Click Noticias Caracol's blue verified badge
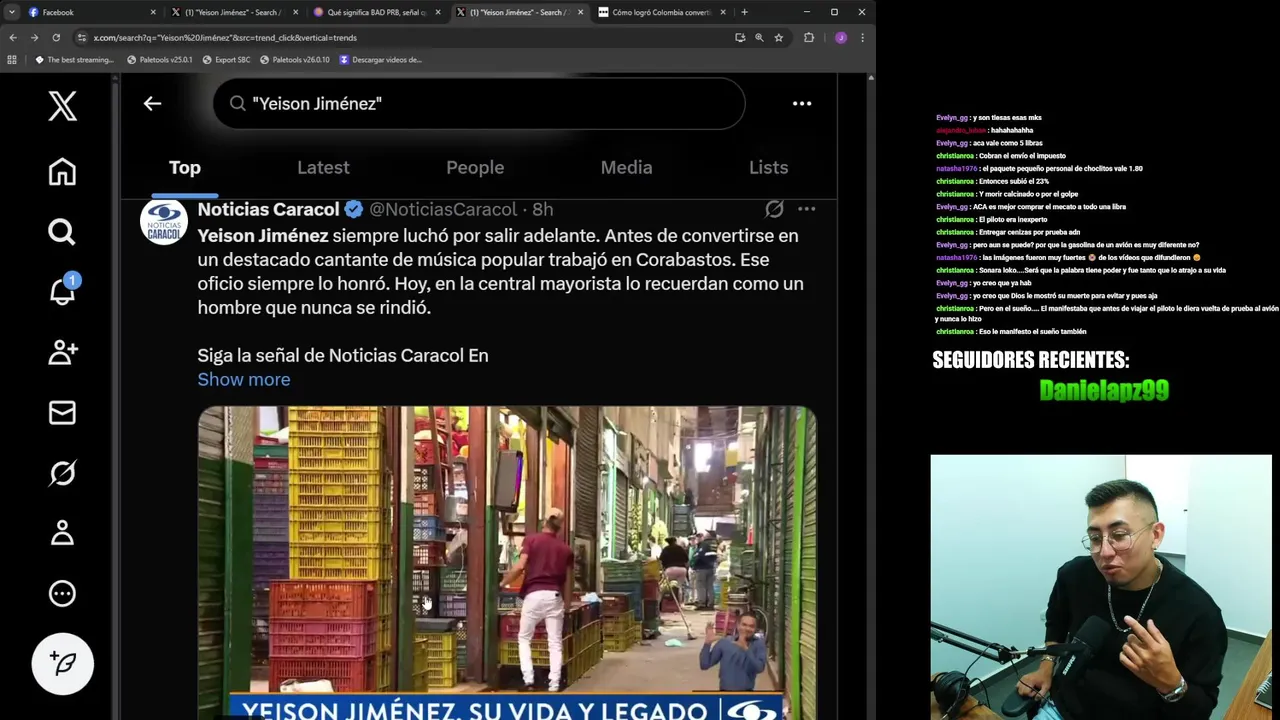Image resolution: width=1280 pixels, height=720 pixels. [354, 209]
